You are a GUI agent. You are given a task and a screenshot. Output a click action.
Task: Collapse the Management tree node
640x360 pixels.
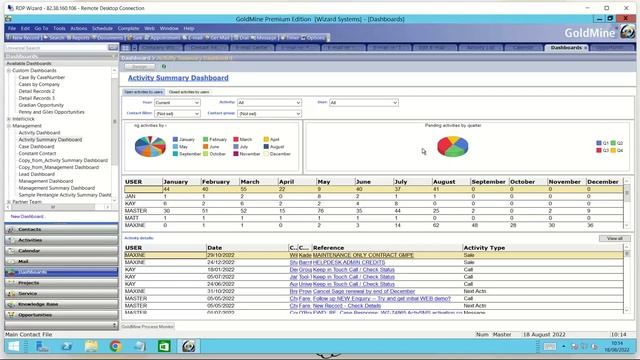tap(9, 126)
